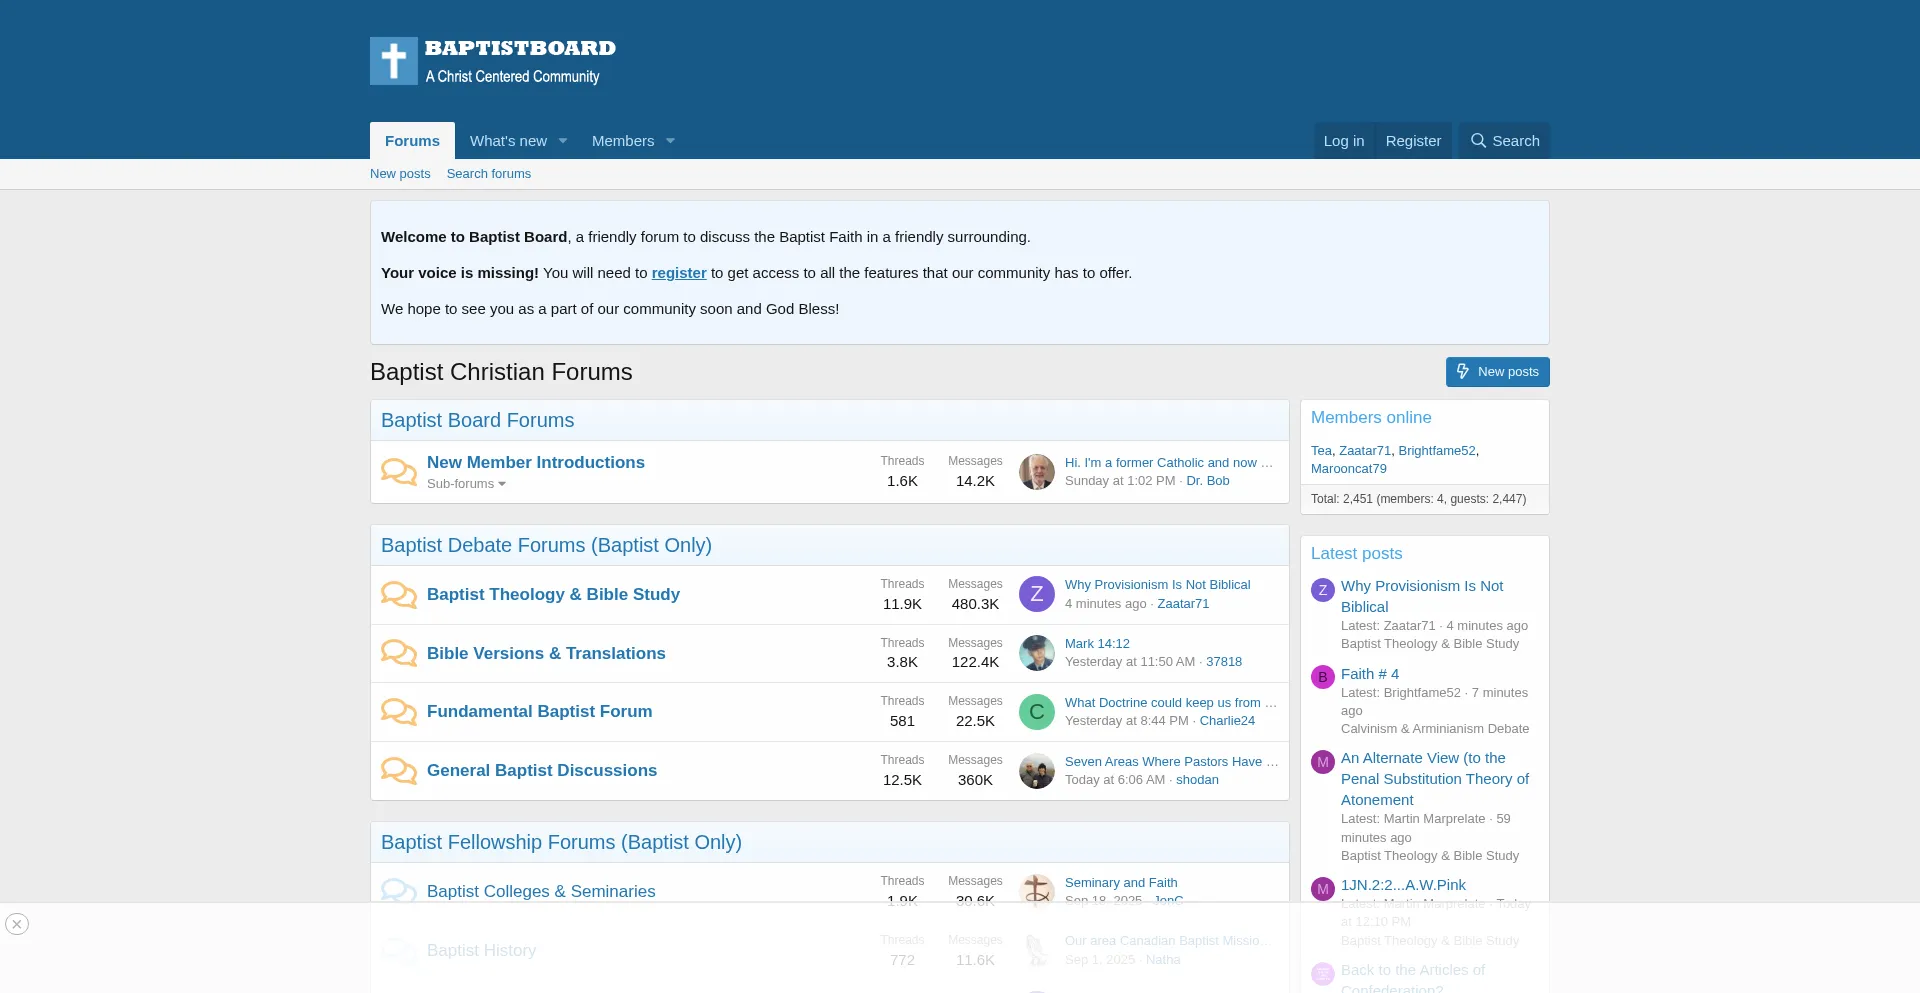Viewport: 1920px width, 993px height.
Task: Select the Forums tab
Action: coord(412,141)
